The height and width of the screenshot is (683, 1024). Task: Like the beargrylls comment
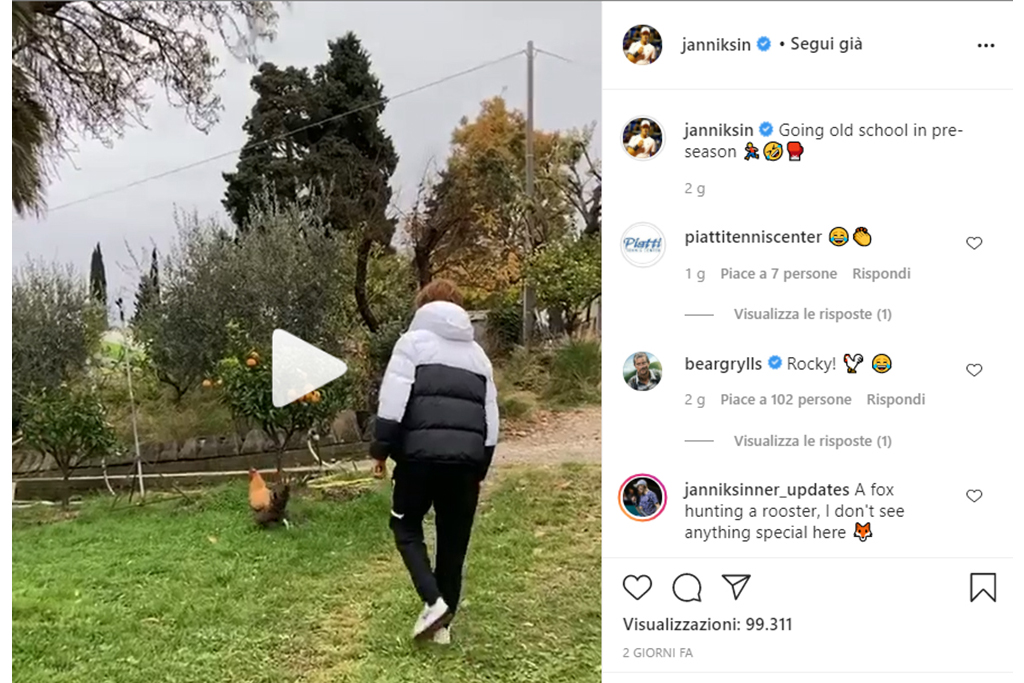tap(974, 370)
